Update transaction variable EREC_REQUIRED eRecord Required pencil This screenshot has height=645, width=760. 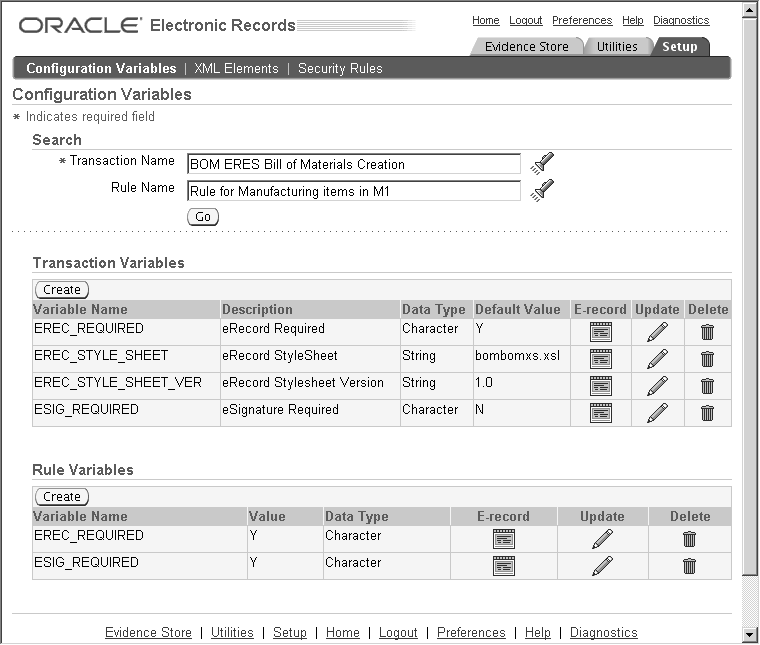coord(657,332)
